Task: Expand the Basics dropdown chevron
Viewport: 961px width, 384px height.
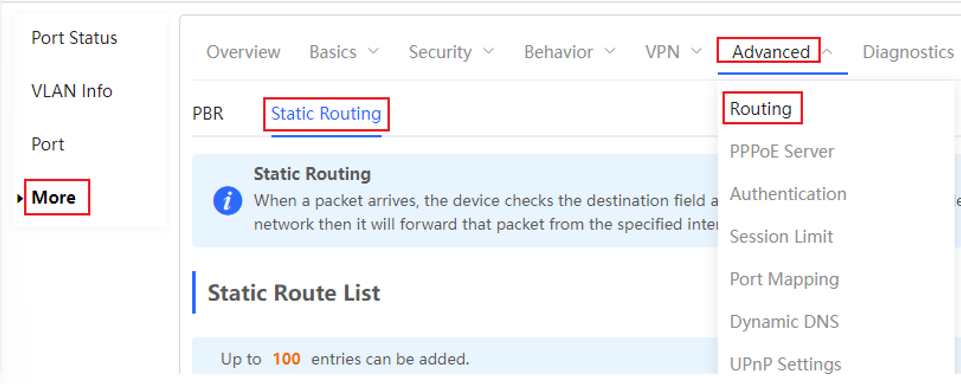Action: pyautogui.click(x=373, y=51)
